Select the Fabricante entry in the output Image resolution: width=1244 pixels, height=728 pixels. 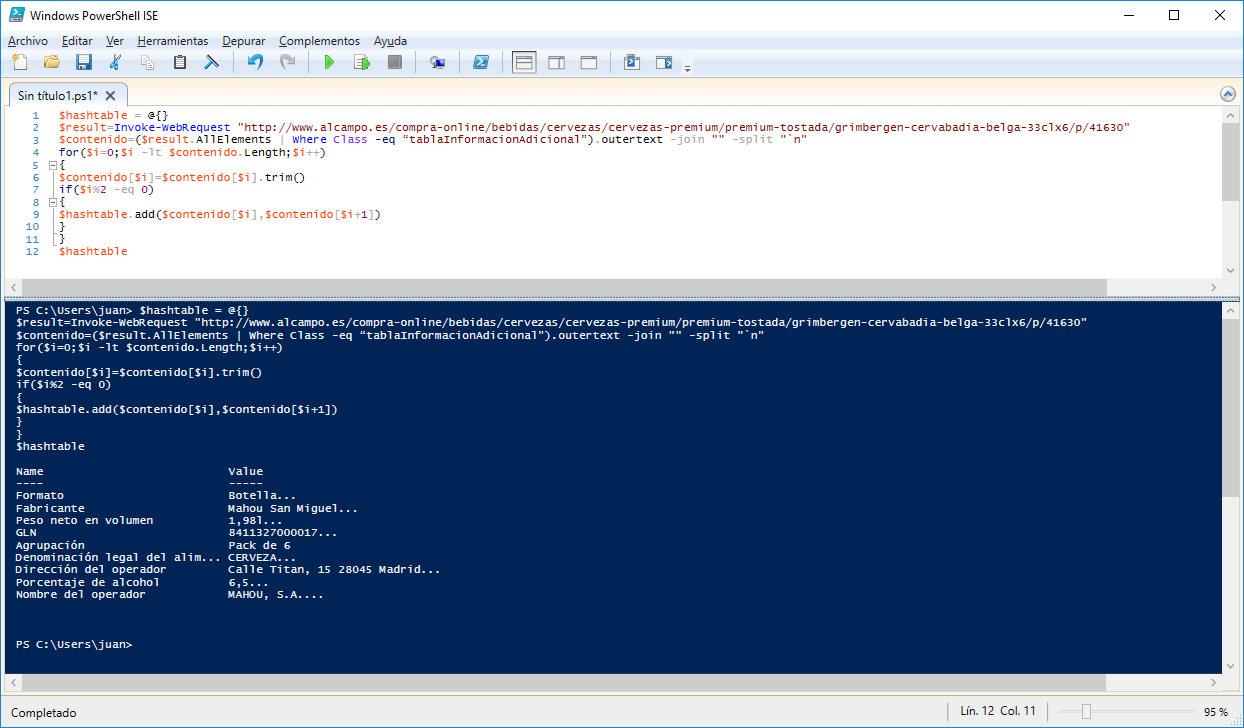(50, 508)
